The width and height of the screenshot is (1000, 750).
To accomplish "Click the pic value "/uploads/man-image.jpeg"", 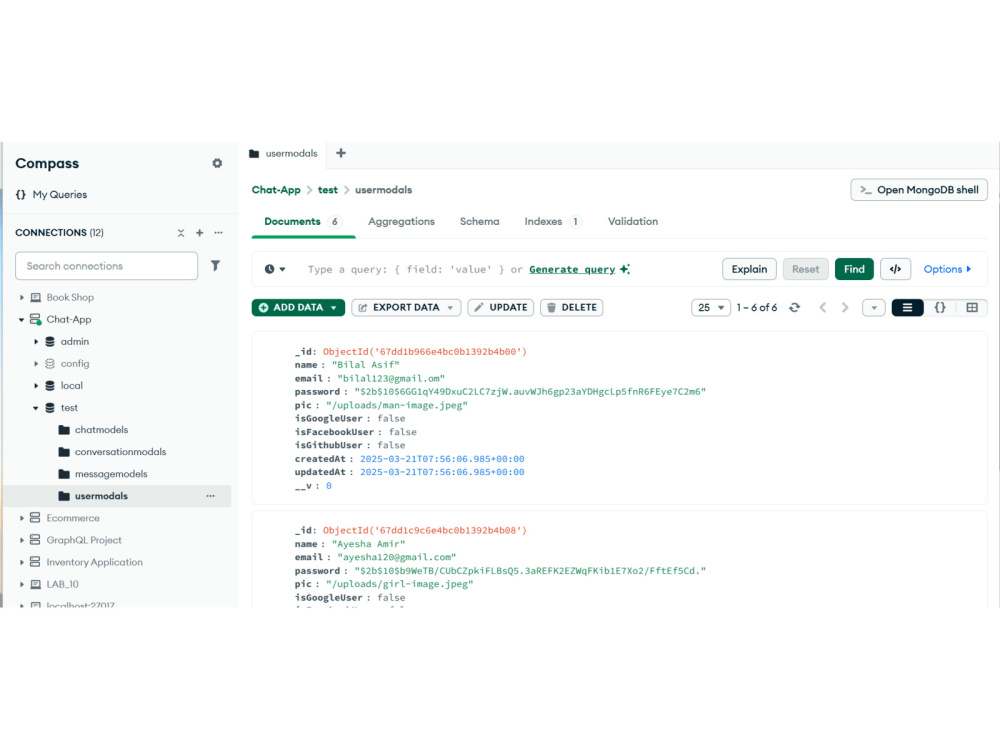I will pyautogui.click(x=397, y=405).
